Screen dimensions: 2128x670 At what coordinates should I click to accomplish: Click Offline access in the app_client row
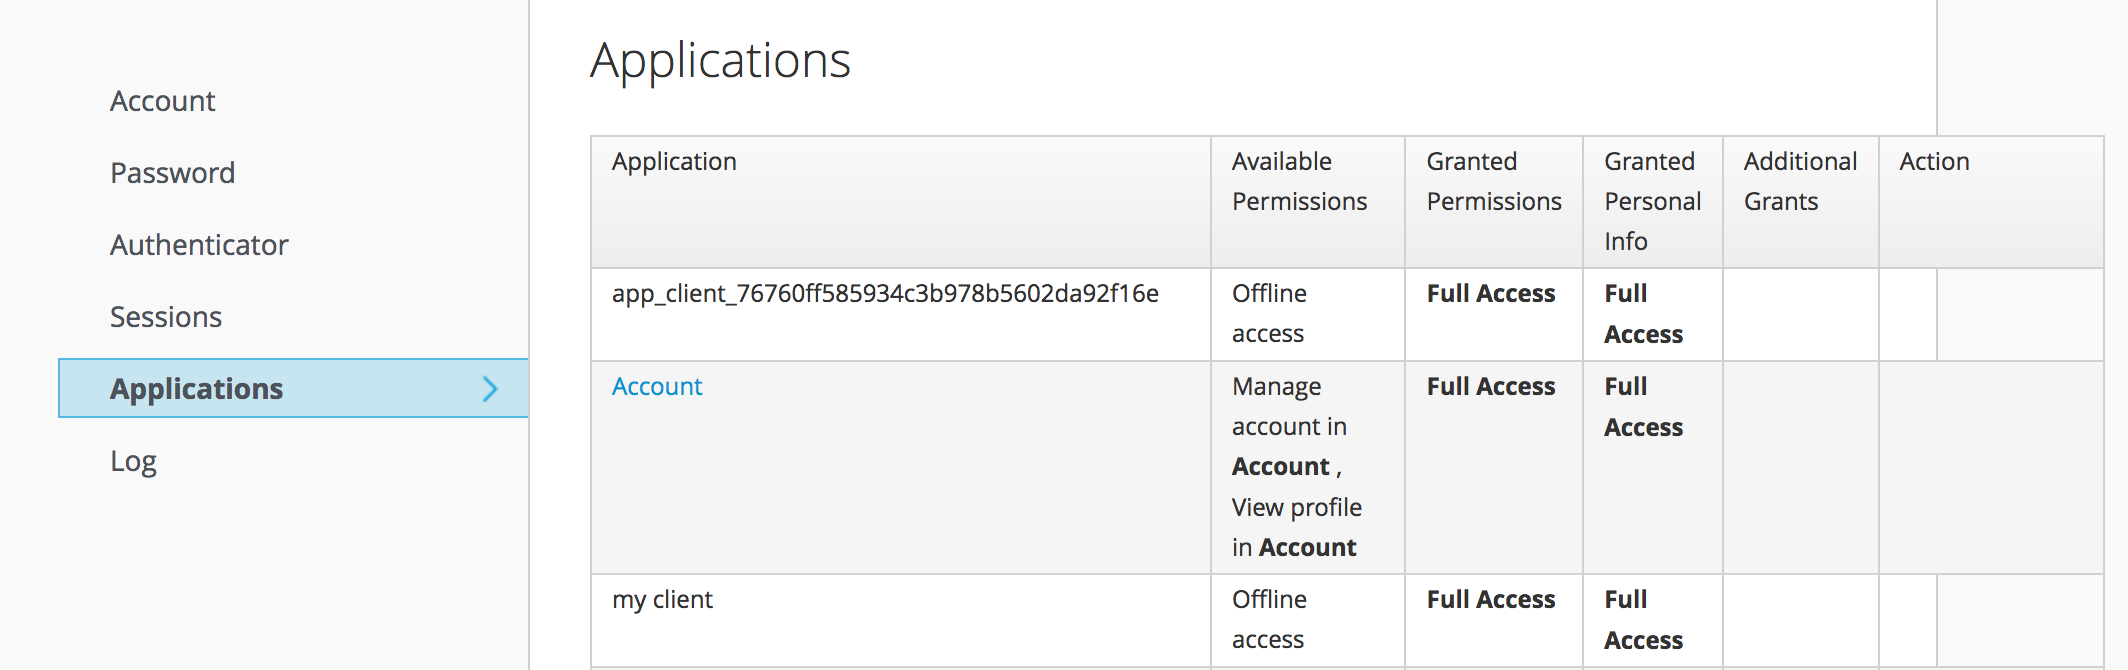pyautogui.click(x=1269, y=314)
